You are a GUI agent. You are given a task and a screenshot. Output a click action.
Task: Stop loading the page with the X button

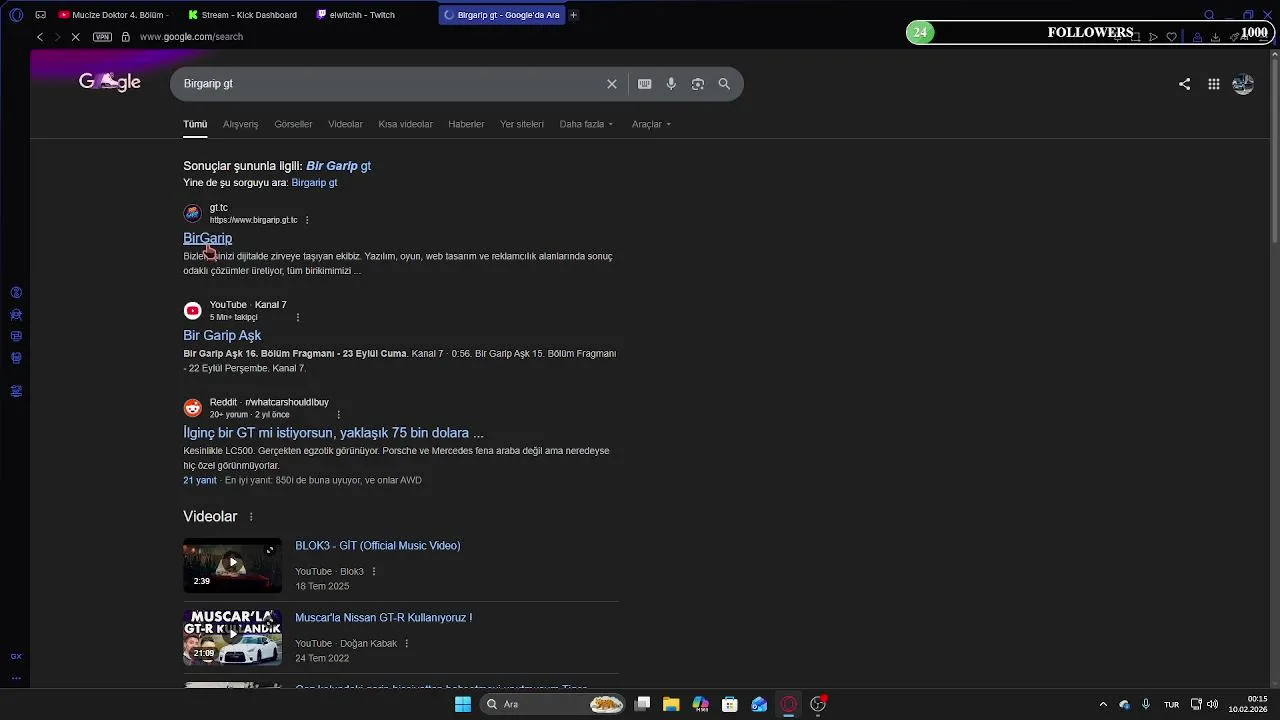click(x=75, y=37)
